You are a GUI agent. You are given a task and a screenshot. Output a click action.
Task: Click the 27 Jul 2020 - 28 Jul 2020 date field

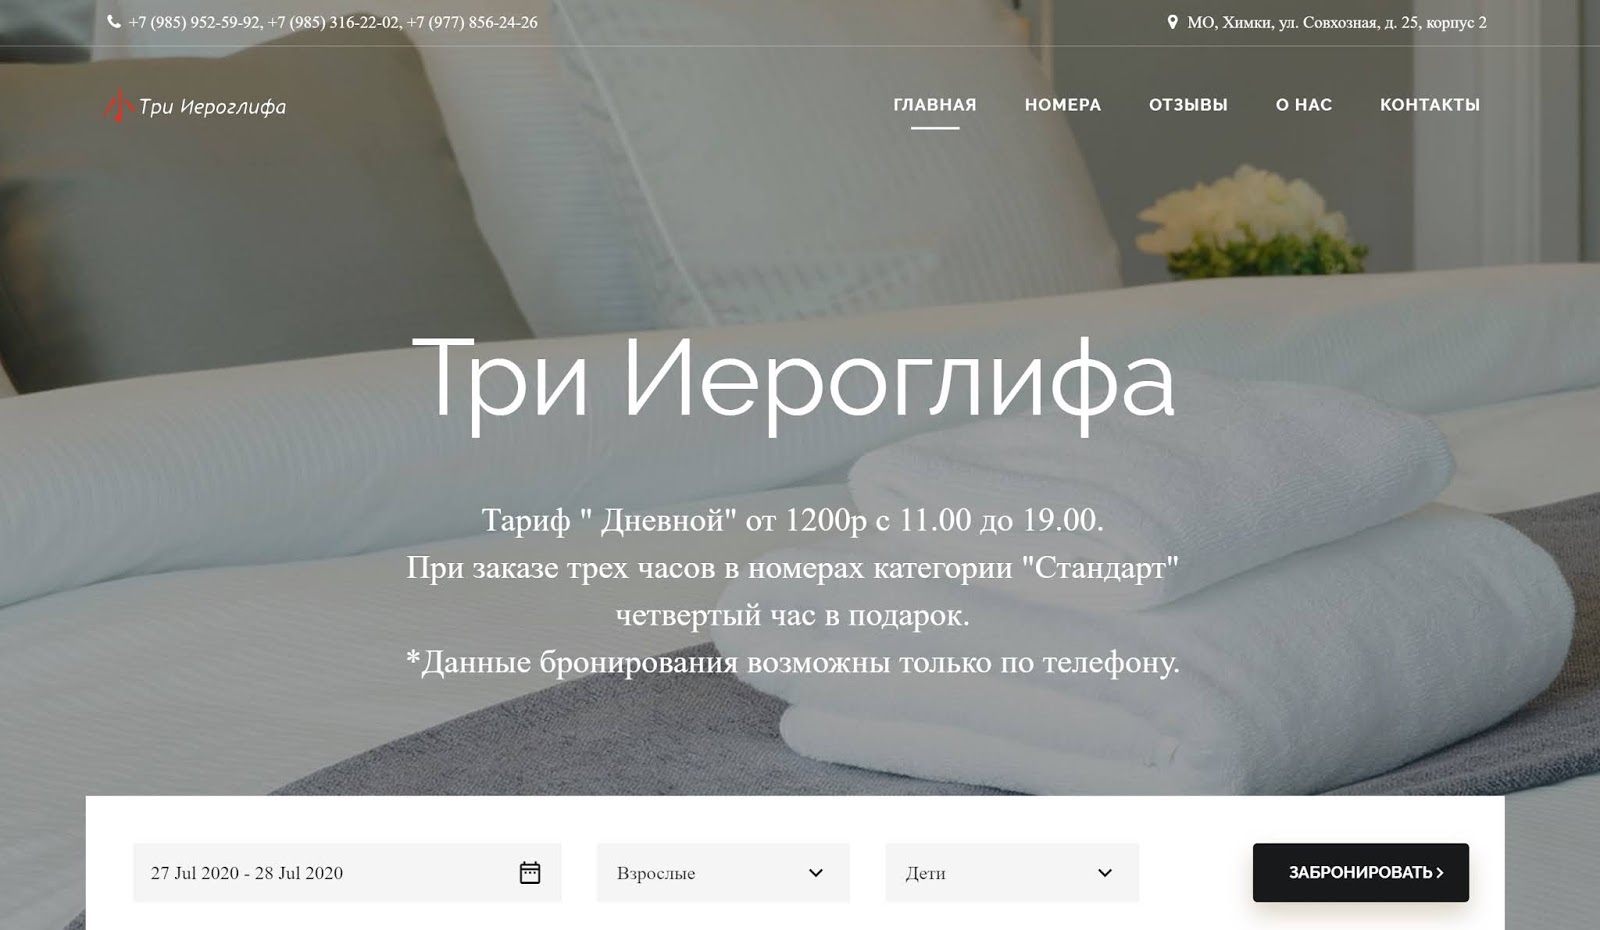[x=347, y=873]
